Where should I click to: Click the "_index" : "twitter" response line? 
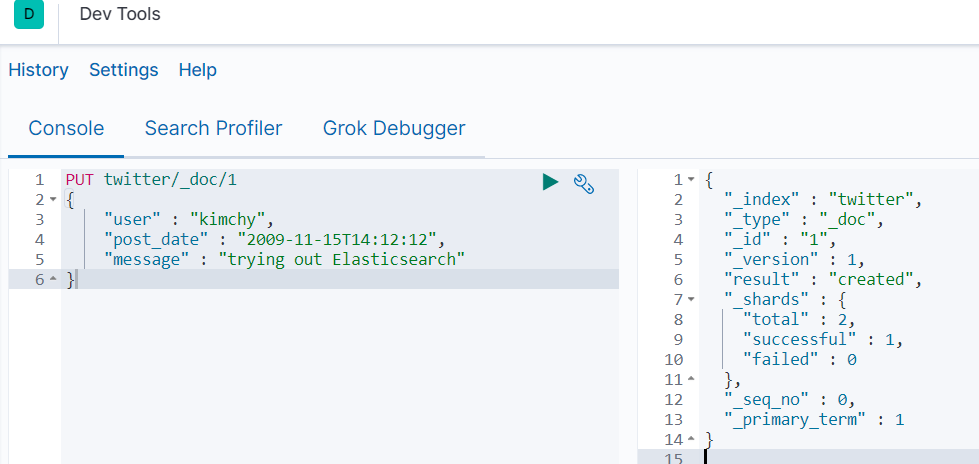823,200
